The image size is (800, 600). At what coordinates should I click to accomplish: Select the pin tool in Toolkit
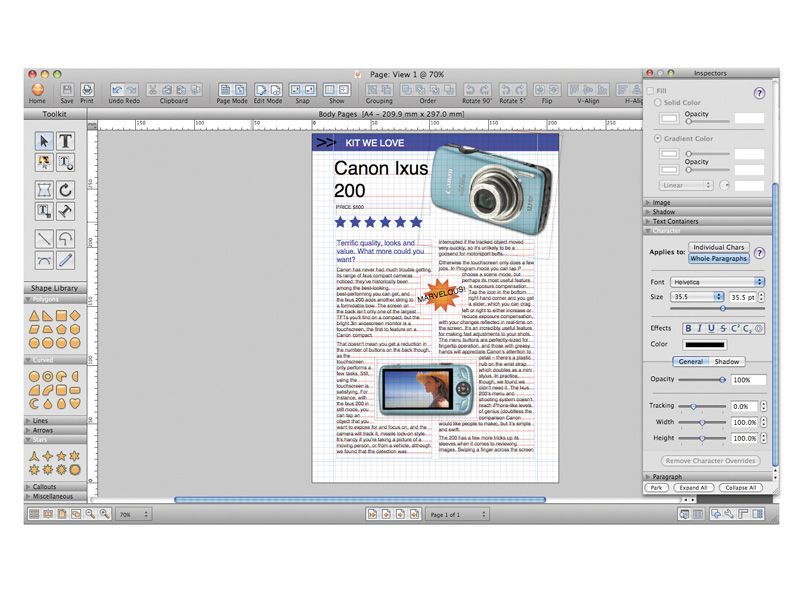click(65, 211)
